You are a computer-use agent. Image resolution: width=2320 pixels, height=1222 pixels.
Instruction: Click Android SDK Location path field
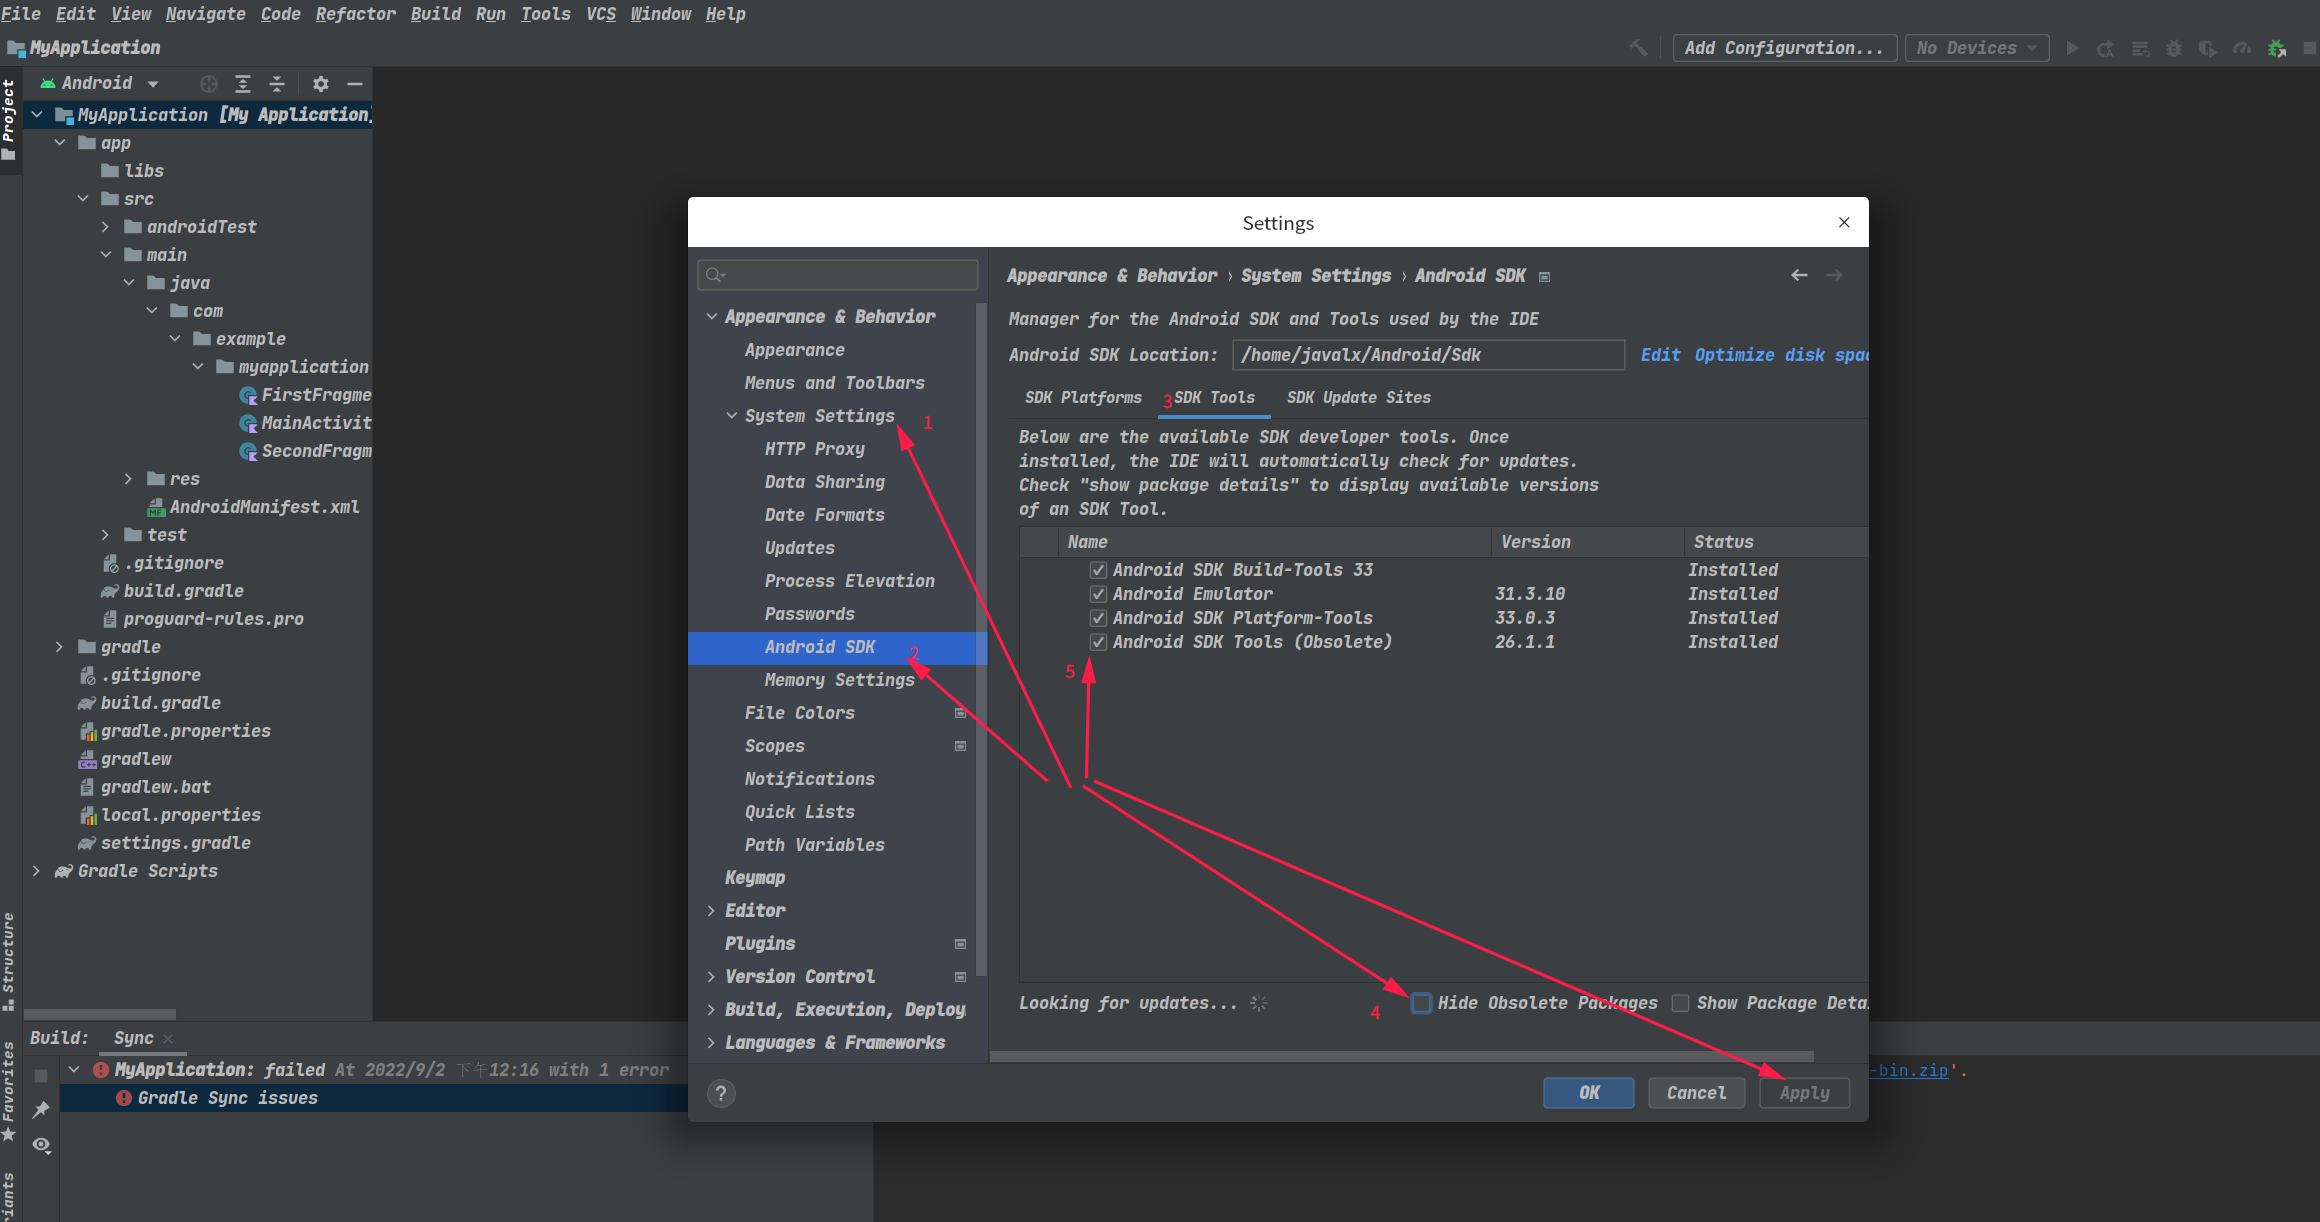[1428, 355]
